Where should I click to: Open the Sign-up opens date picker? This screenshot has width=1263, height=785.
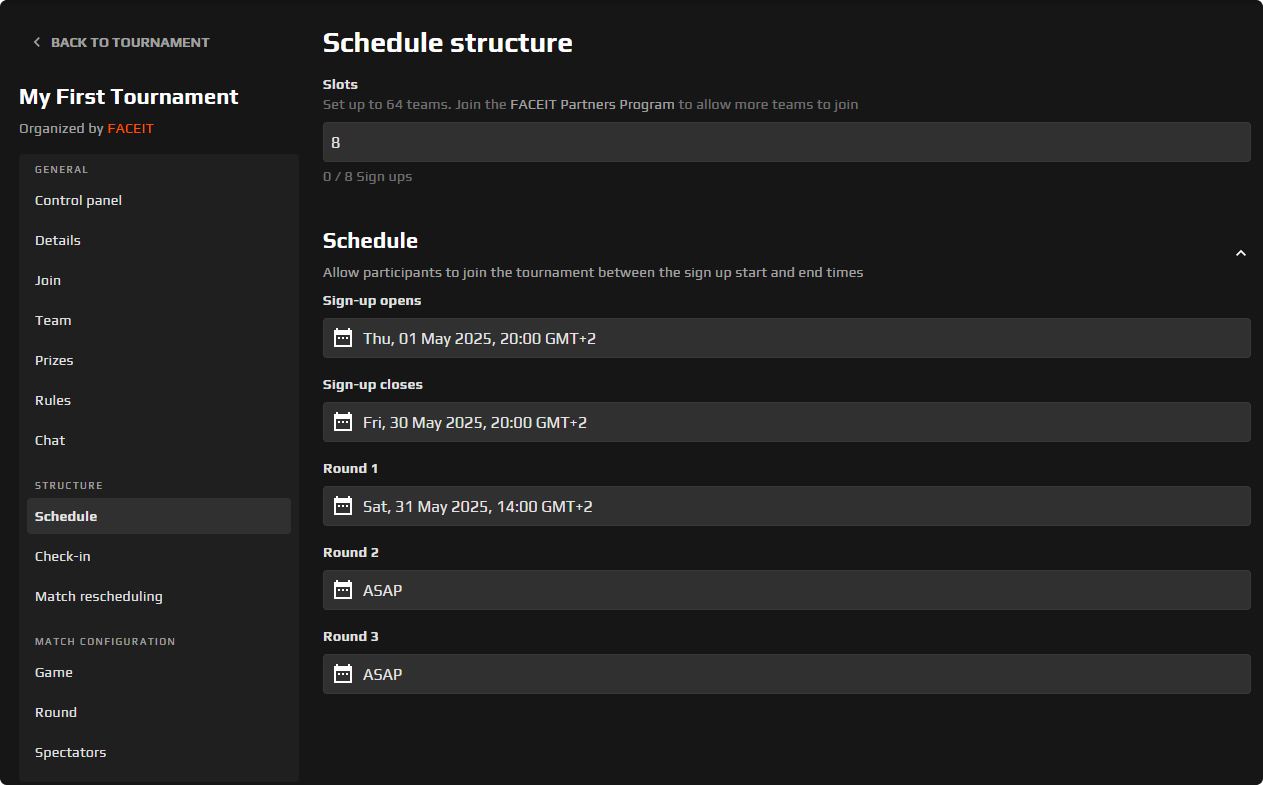click(786, 338)
